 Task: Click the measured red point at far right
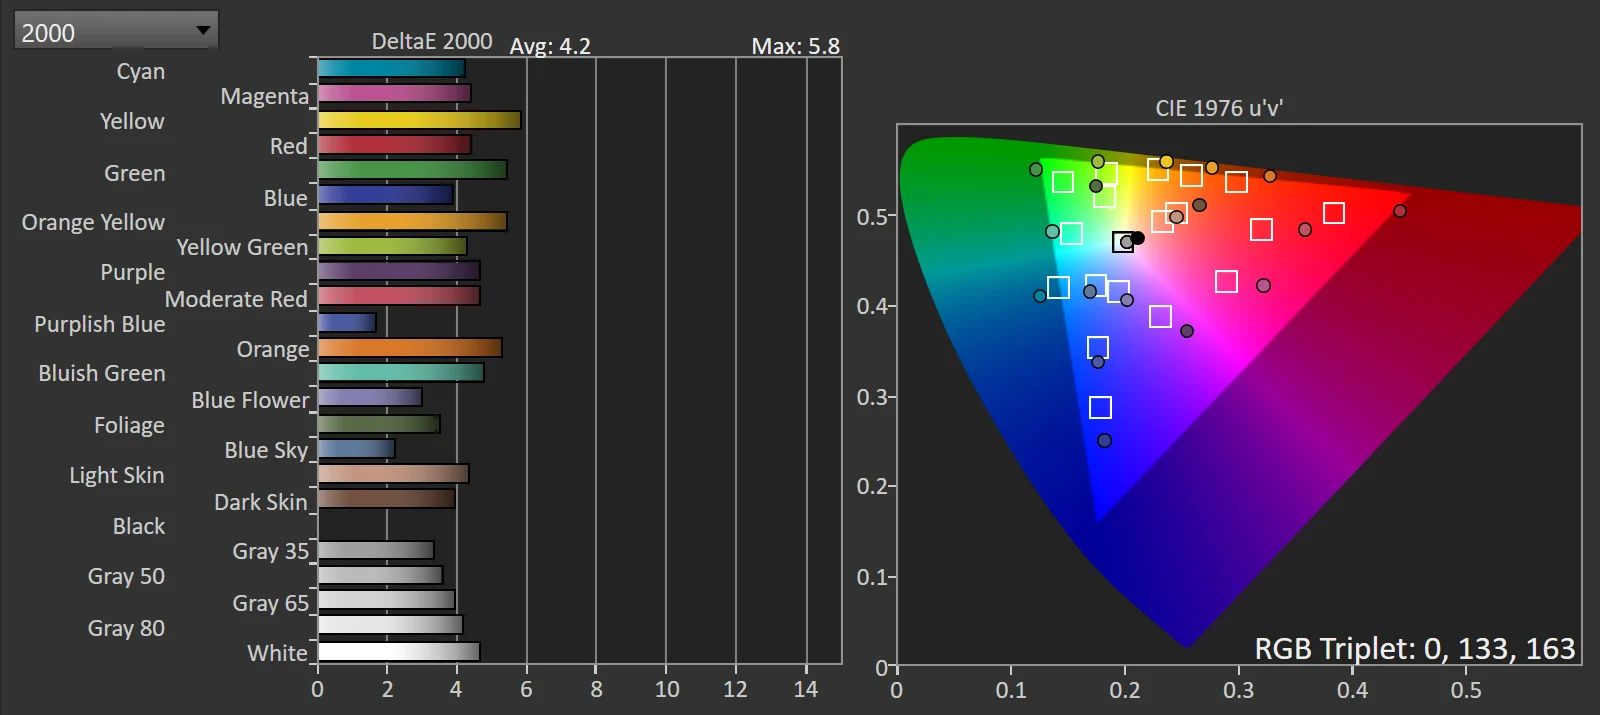(1400, 211)
